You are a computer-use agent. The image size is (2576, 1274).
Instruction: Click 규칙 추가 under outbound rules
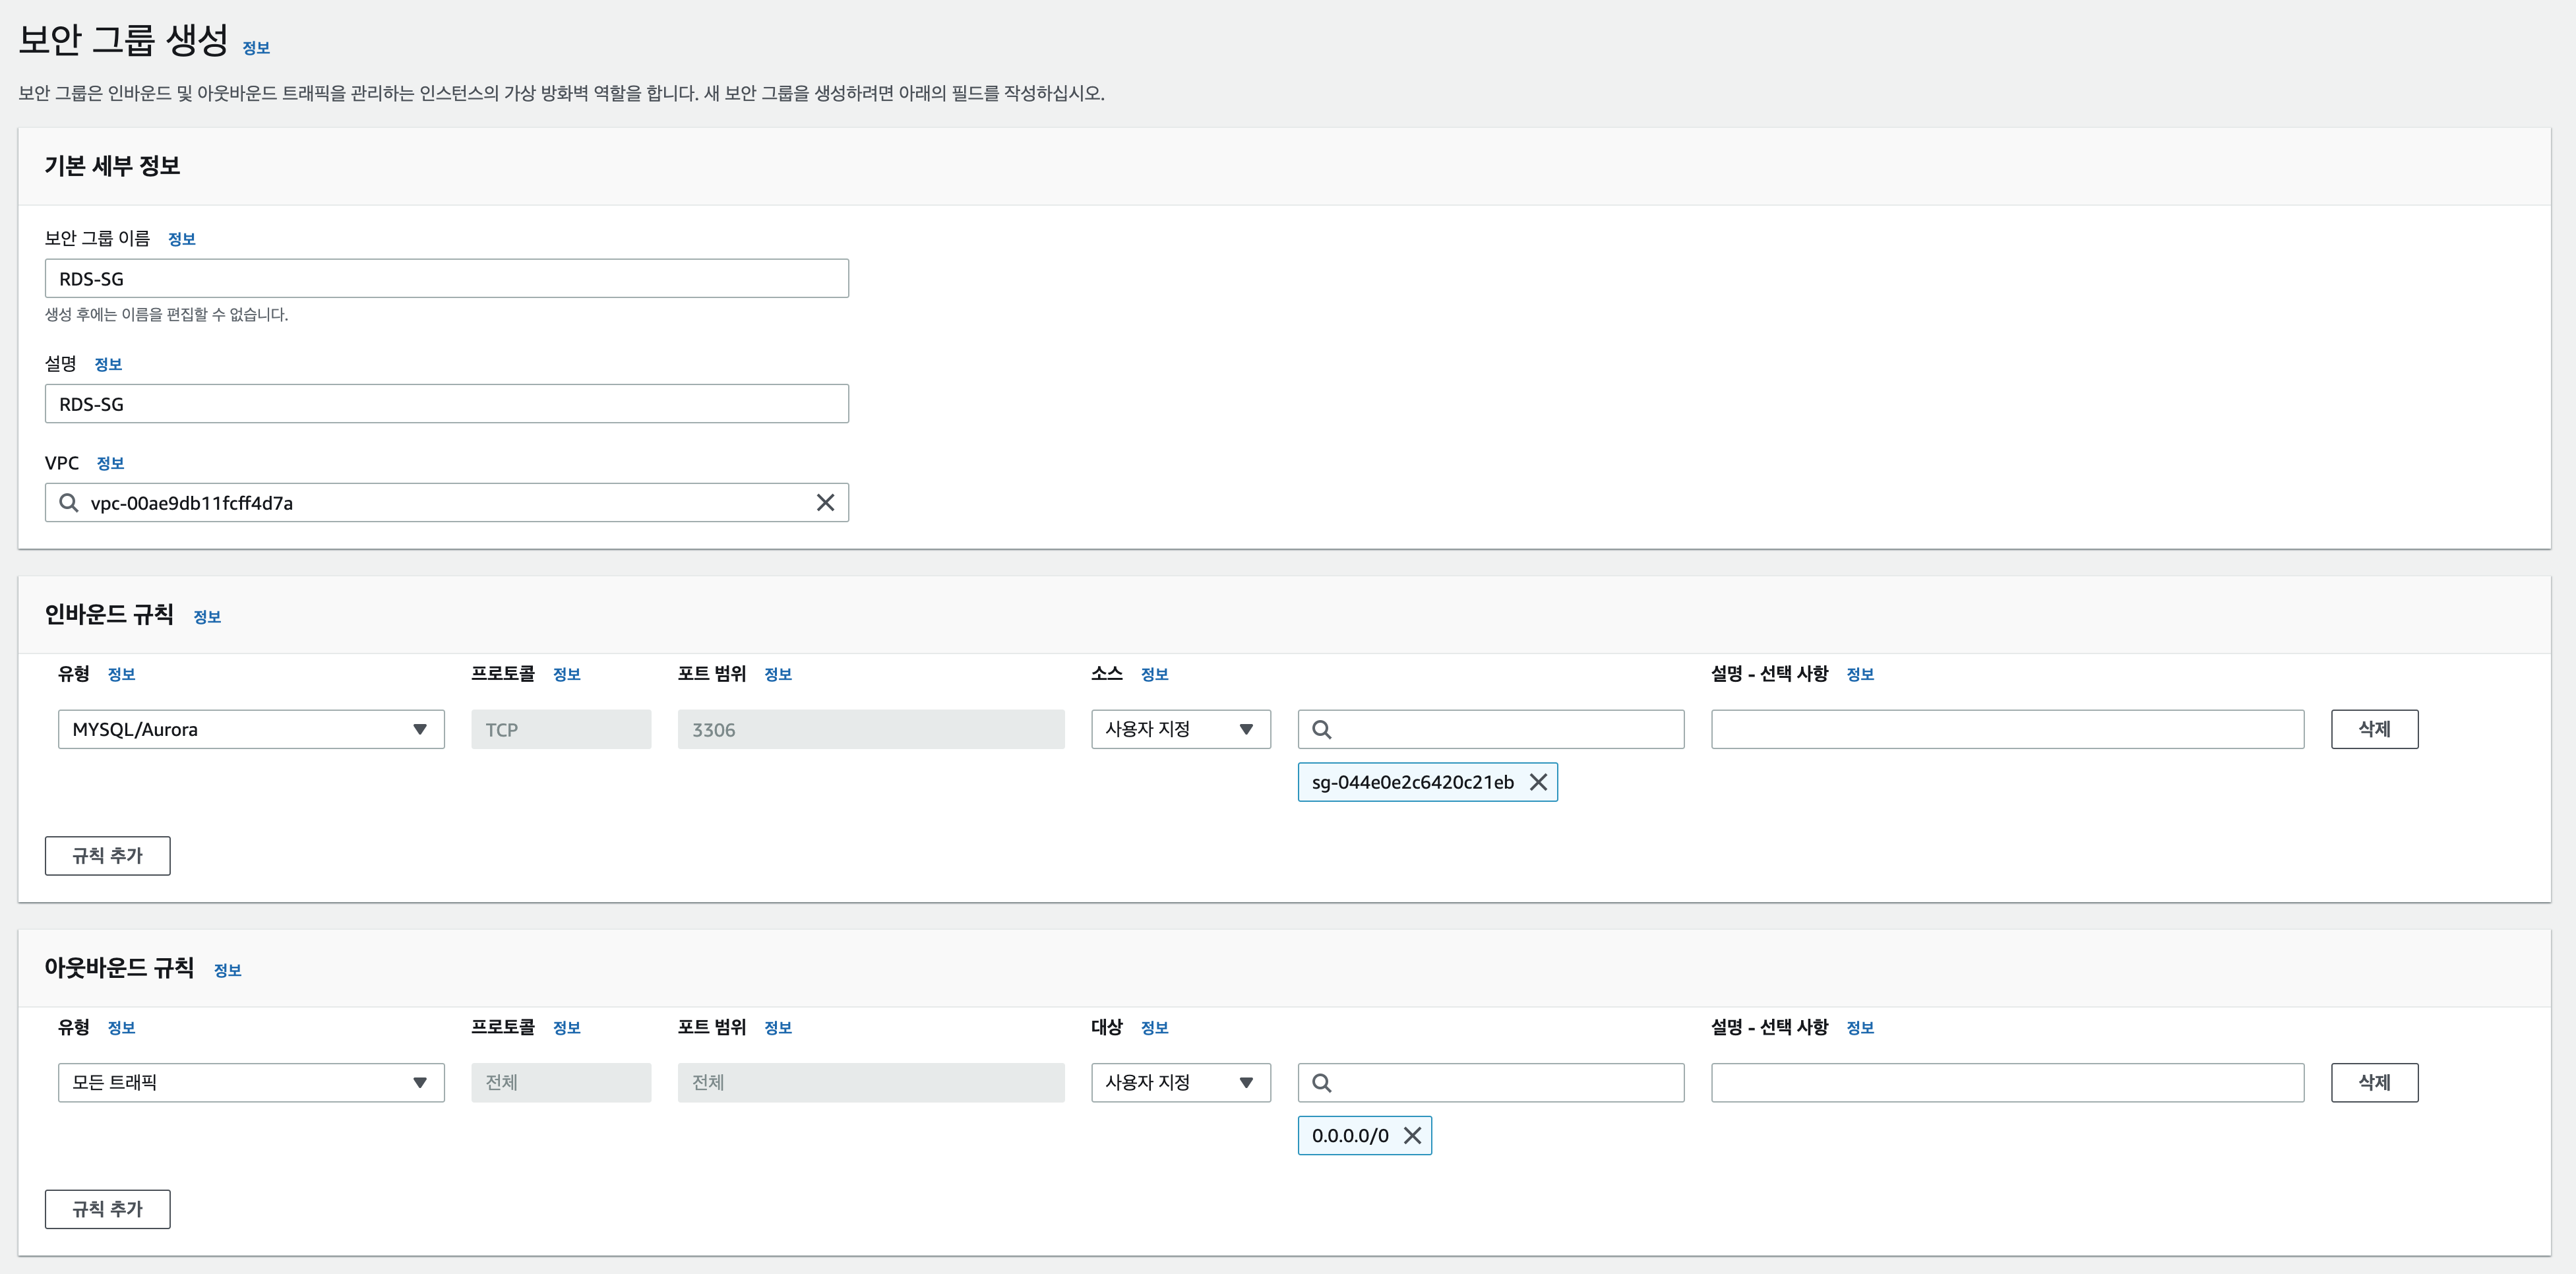107,1209
